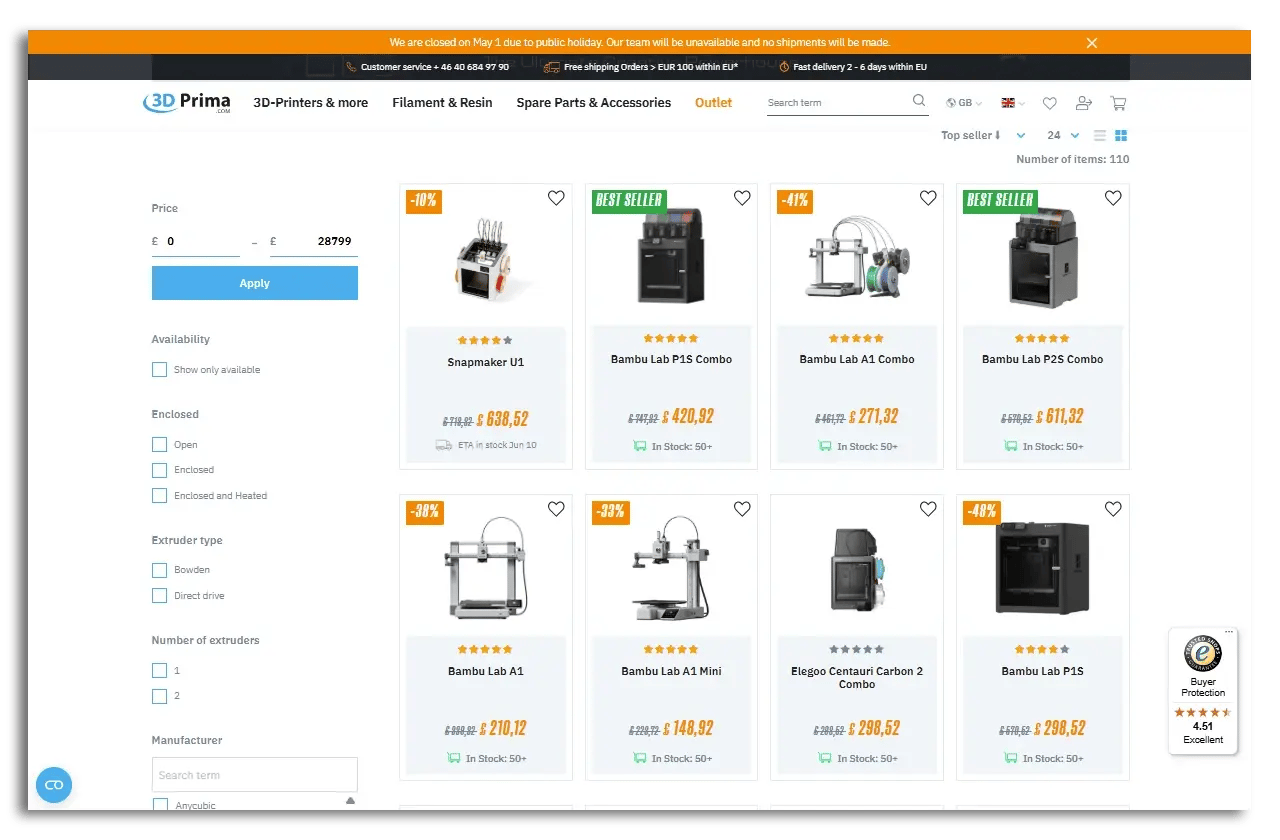Switch to list view layout icon
Image resolution: width=1280 pixels, height=840 pixels.
[x=1100, y=136]
